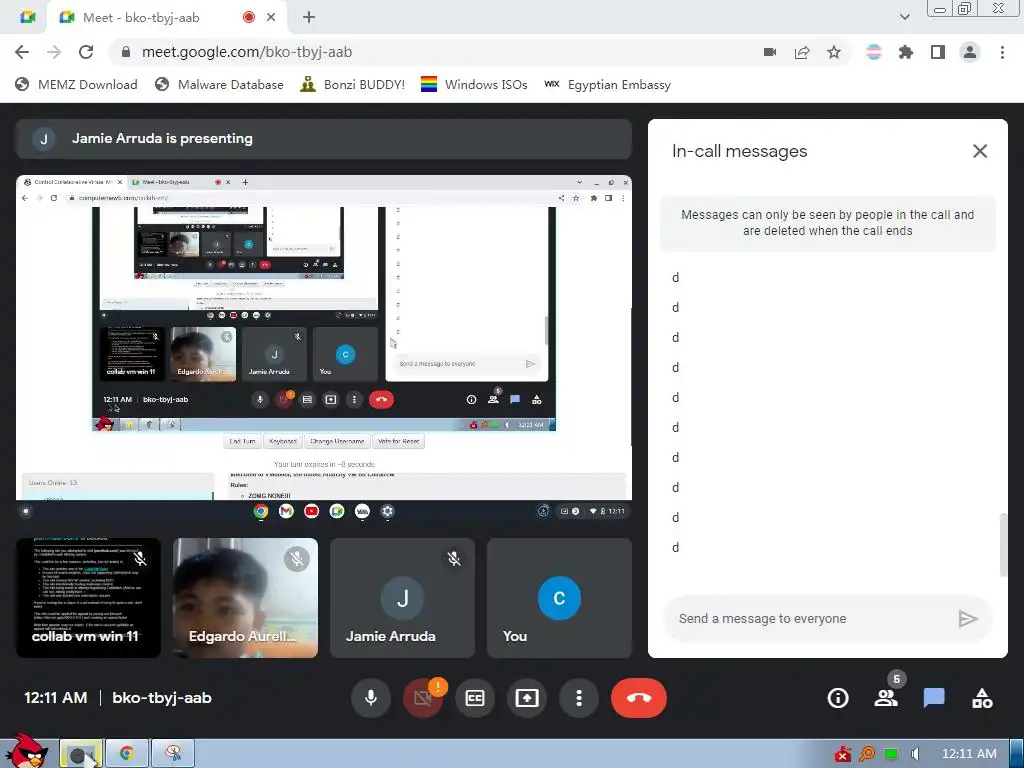
Task: Expand the tab search chevron
Action: pyautogui.click(x=904, y=18)
